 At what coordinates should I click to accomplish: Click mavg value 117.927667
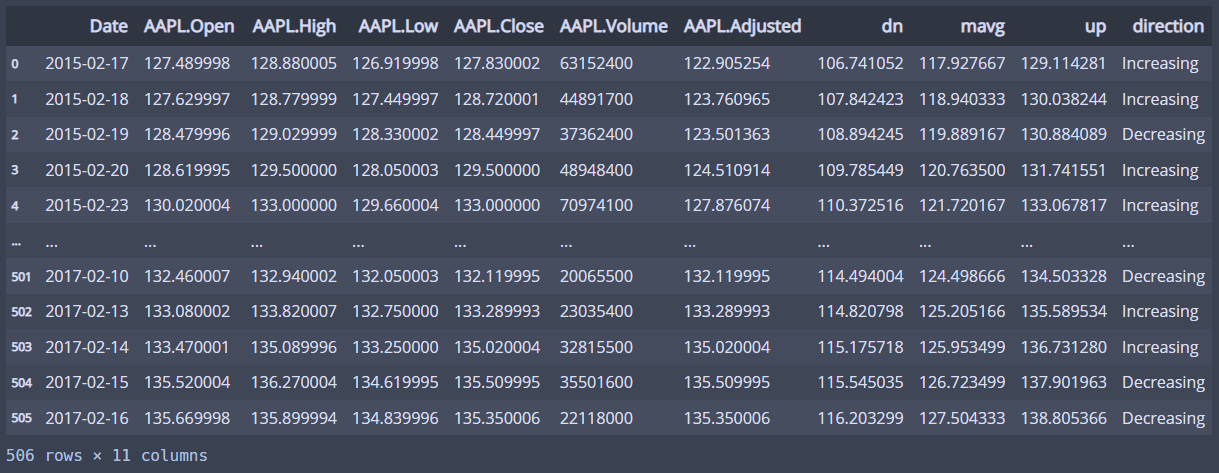(x=962, y=63)
